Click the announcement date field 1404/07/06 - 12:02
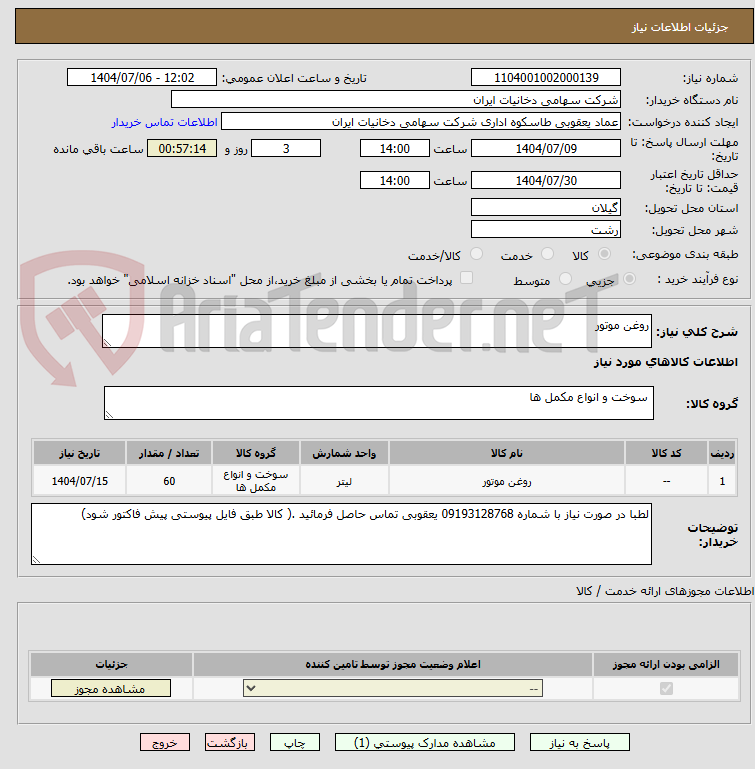Image resolution: width=755 pixels, height=769 pixels. point(142,77)
